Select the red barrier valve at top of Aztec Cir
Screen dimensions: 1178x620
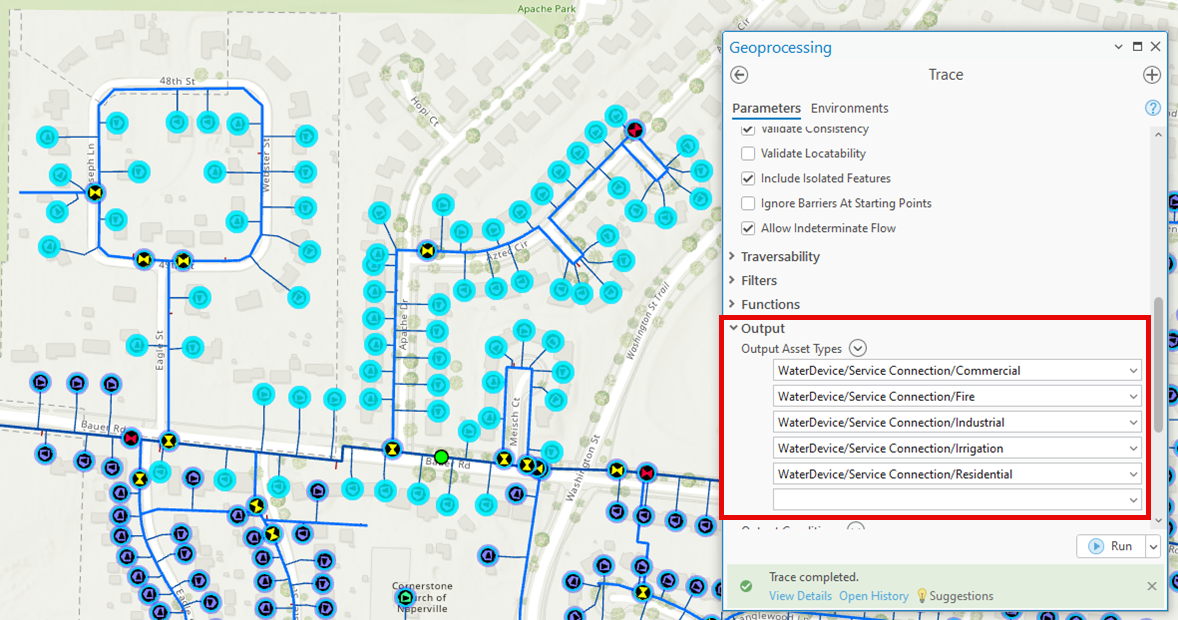coord(636,129)
